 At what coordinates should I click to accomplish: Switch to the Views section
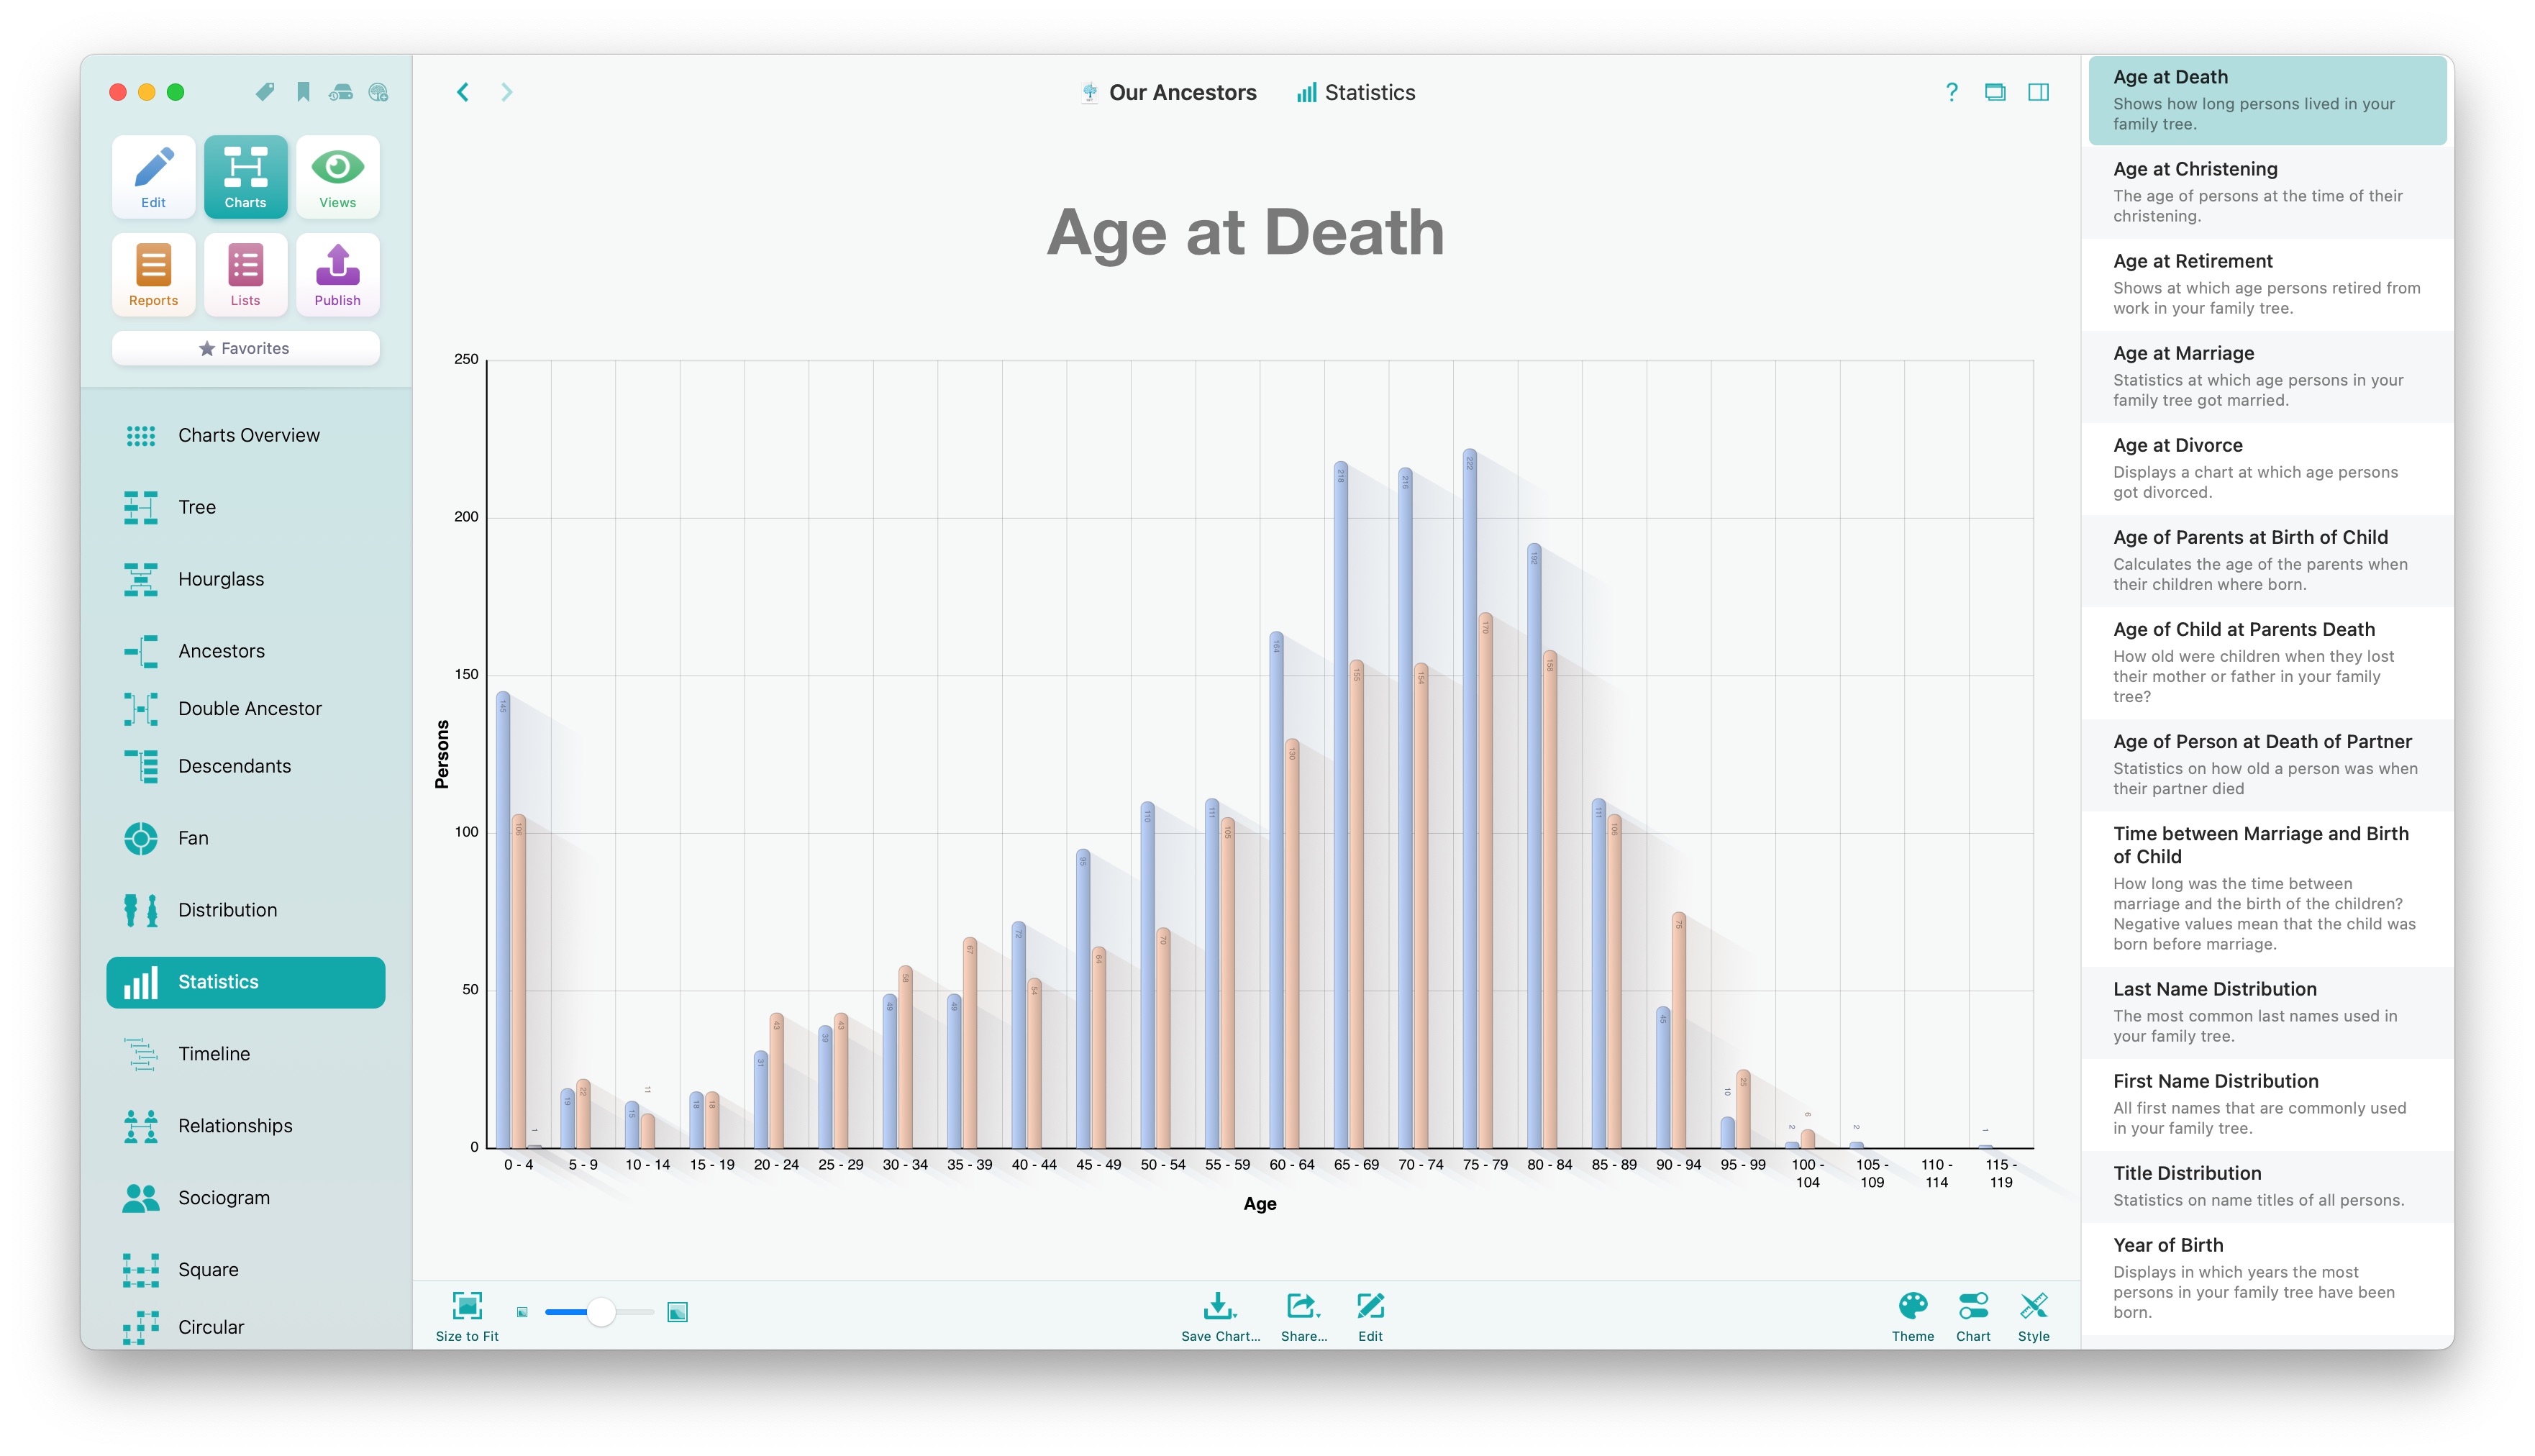337,177
